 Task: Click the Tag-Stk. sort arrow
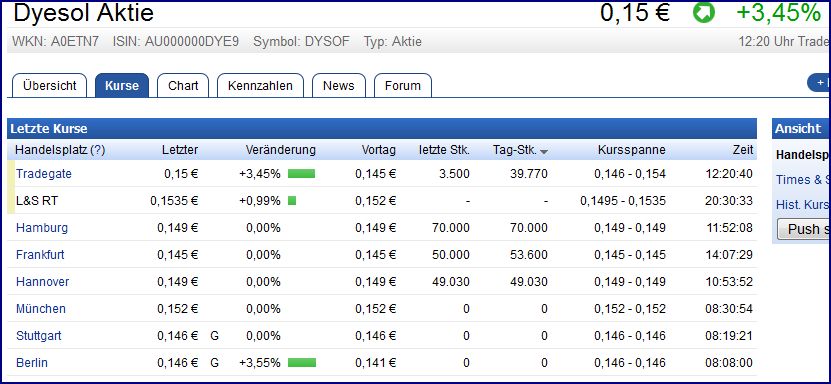[x=544, y=151]
